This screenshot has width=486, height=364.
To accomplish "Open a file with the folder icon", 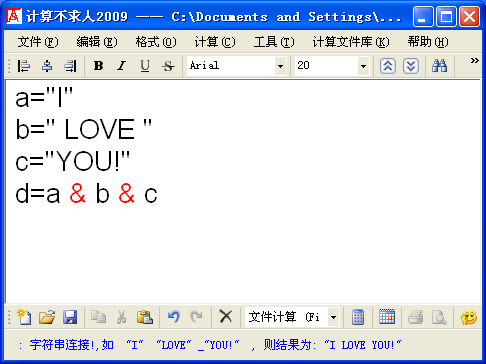I will [47, 317].
